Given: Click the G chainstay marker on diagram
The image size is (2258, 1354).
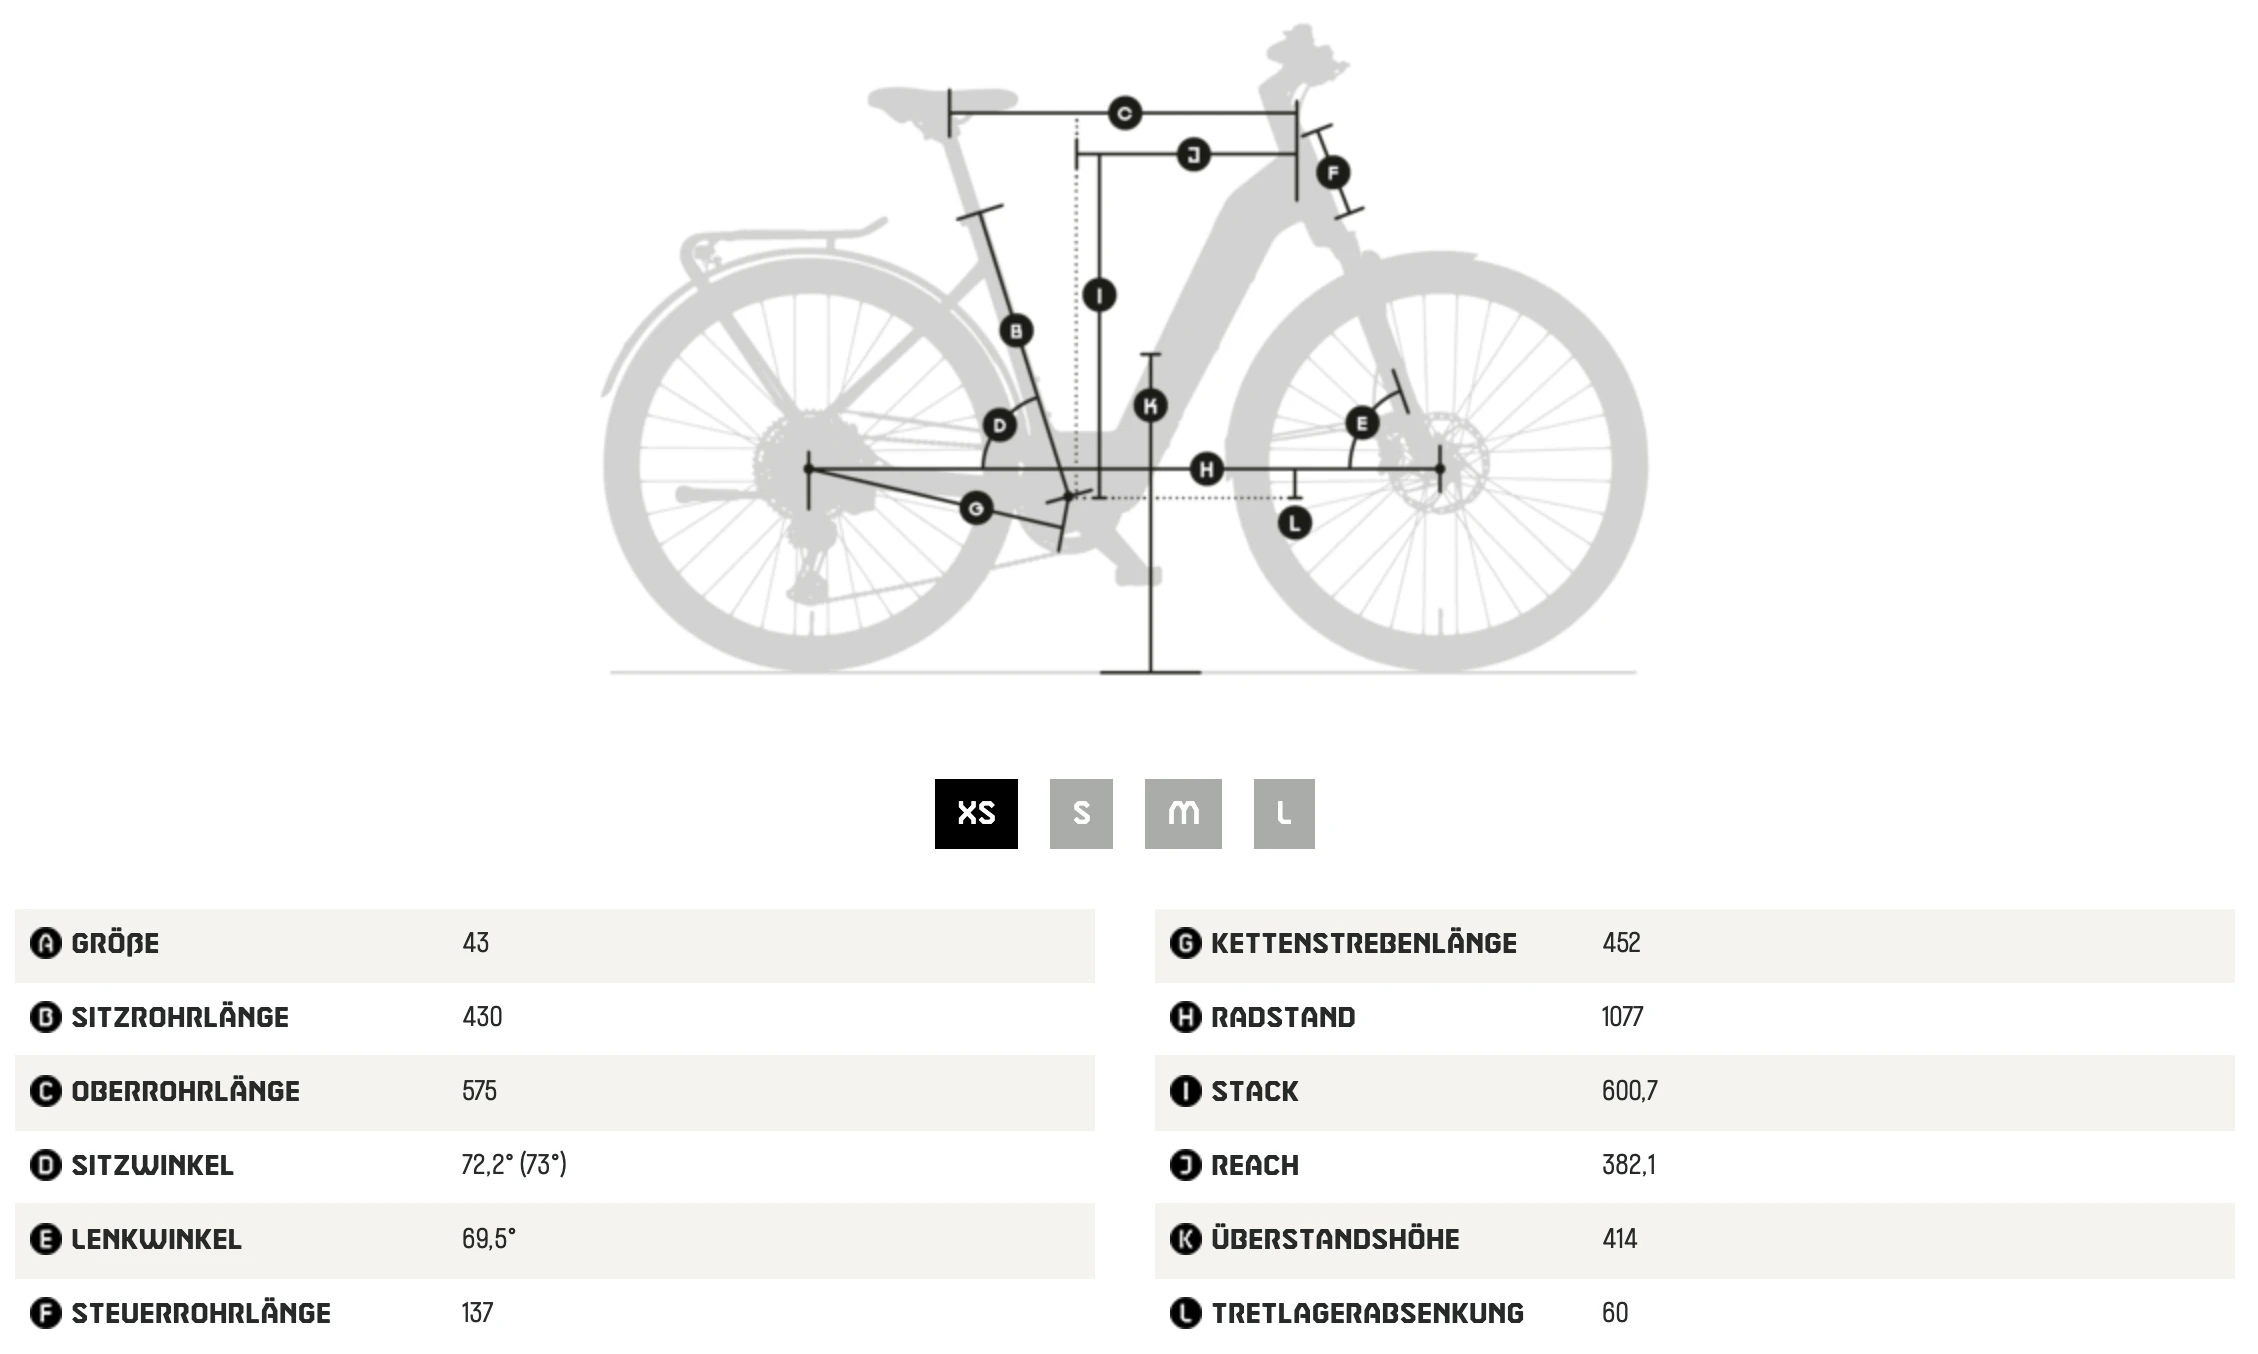Looking at the screenshot, I should [x=976, y=508].
